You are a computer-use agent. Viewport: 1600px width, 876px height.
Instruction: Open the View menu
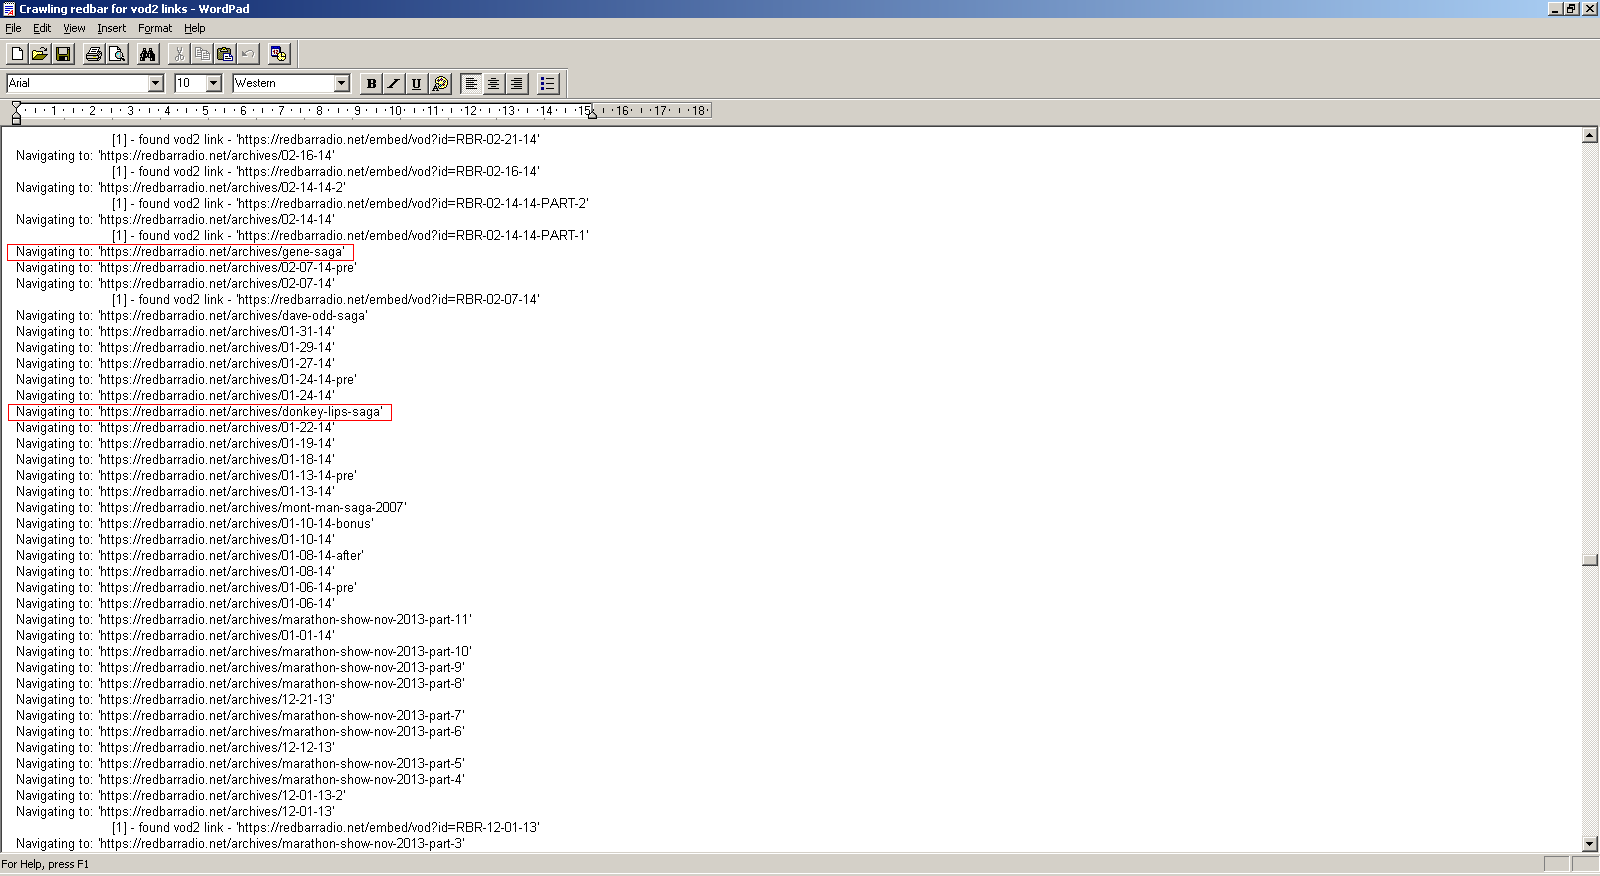pyautogui.click(x=74, y=28)
